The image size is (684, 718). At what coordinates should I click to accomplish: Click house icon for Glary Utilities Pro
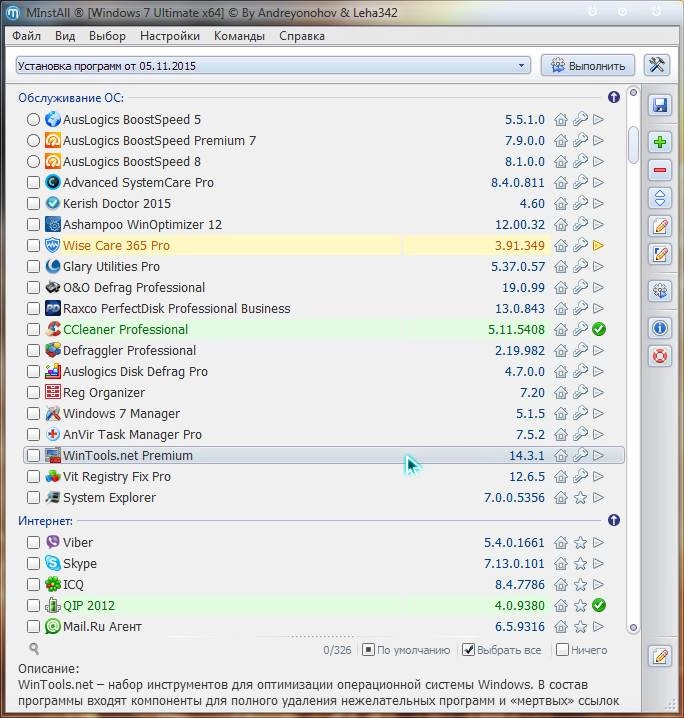[560, 267]
